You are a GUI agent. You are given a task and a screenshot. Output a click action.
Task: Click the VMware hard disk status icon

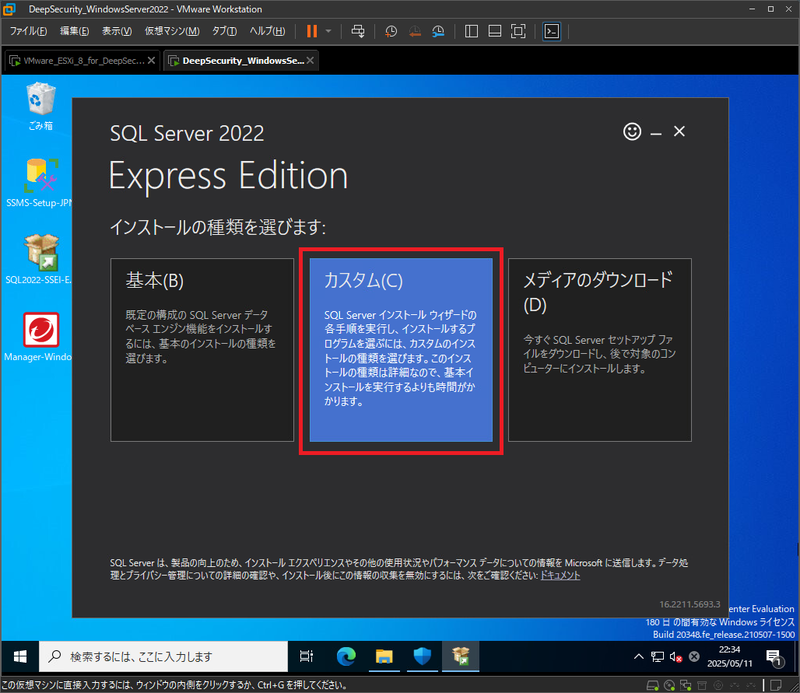[x=652, y=685]
